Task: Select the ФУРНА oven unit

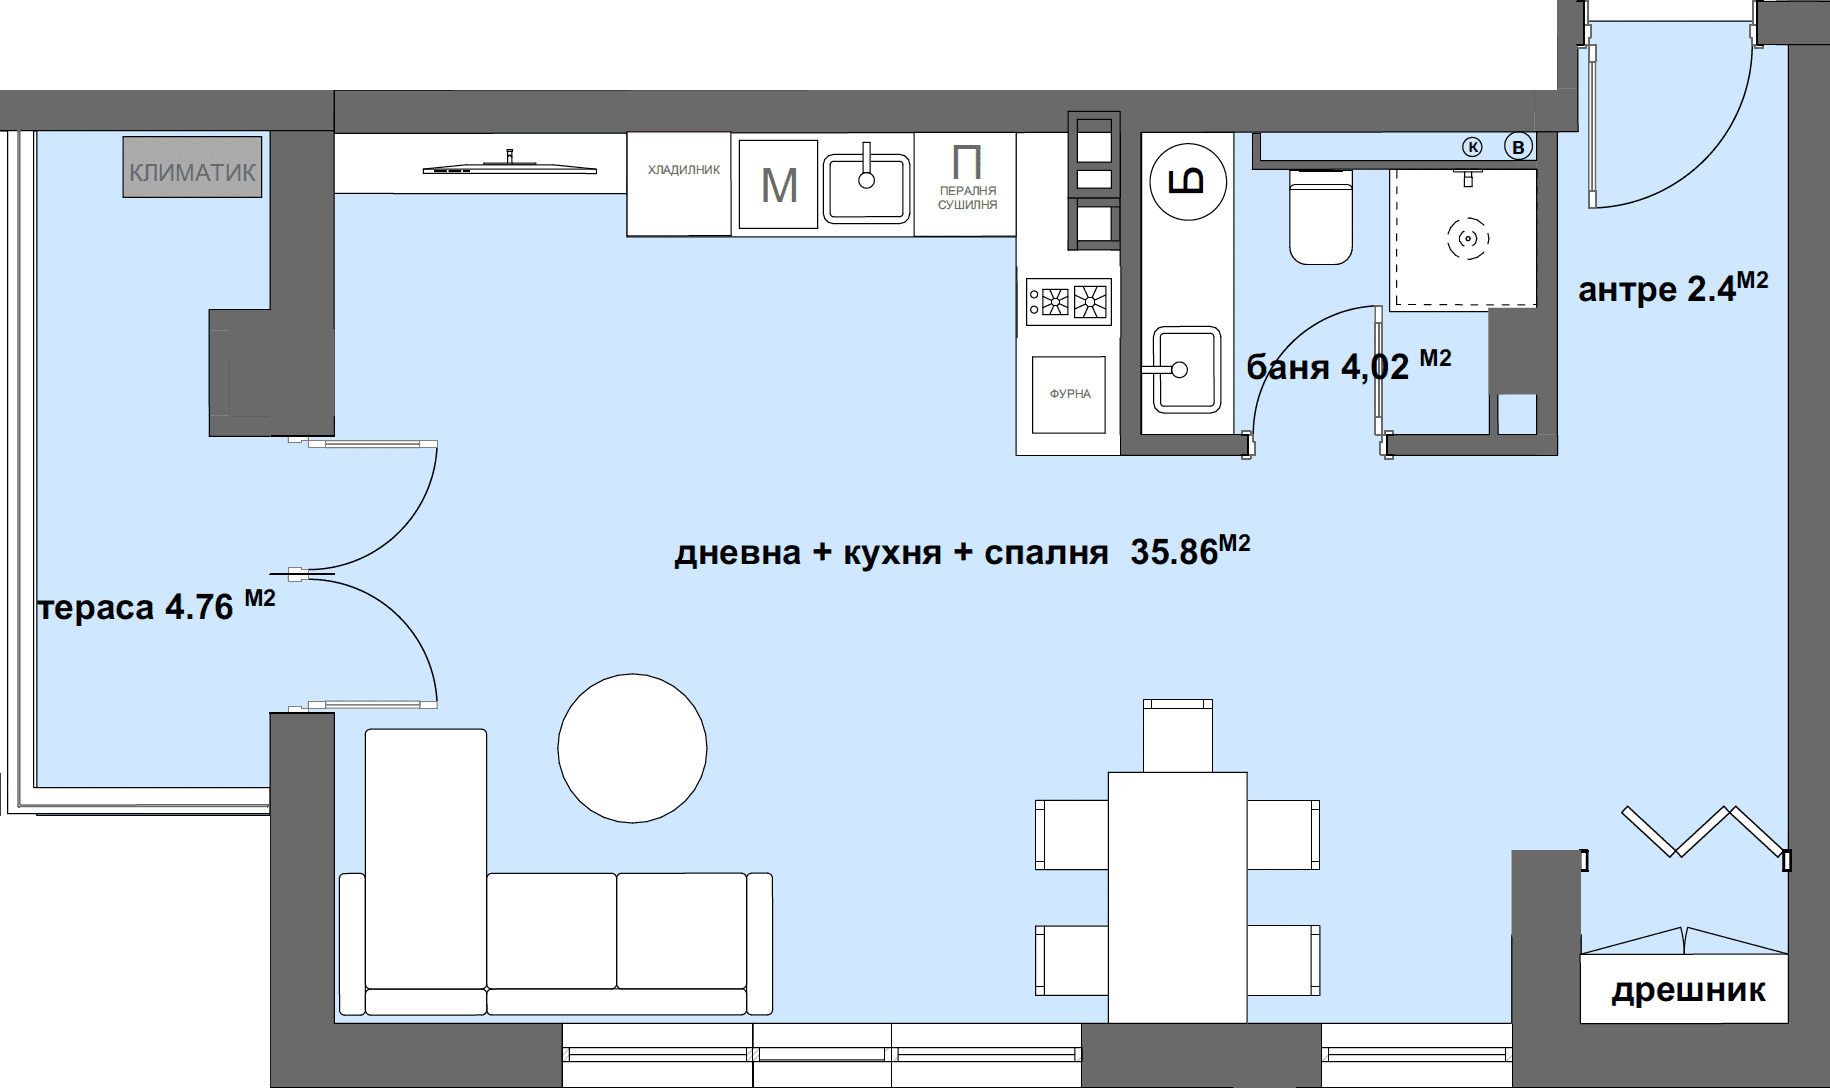Action: click(x=1069, y=395)
